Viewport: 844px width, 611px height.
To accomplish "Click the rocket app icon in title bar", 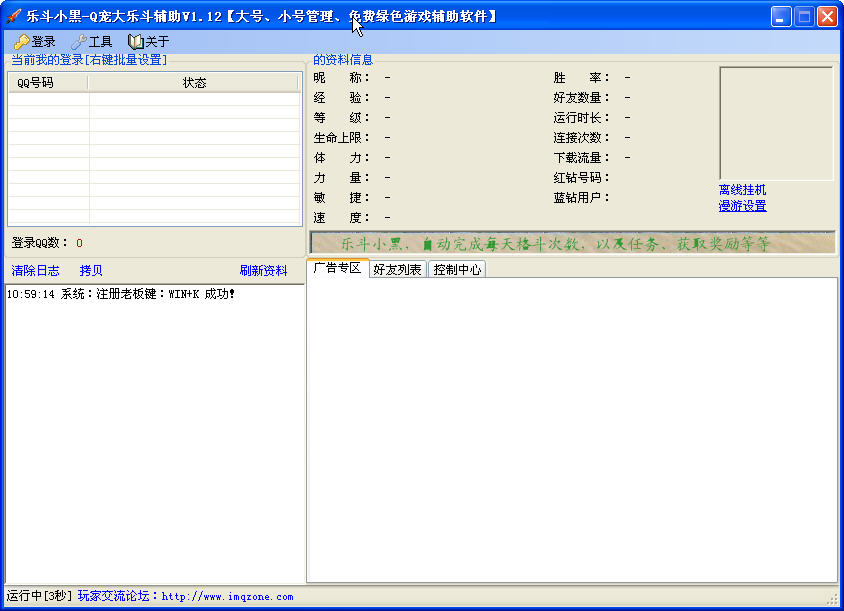I will (x=13, y=16).
